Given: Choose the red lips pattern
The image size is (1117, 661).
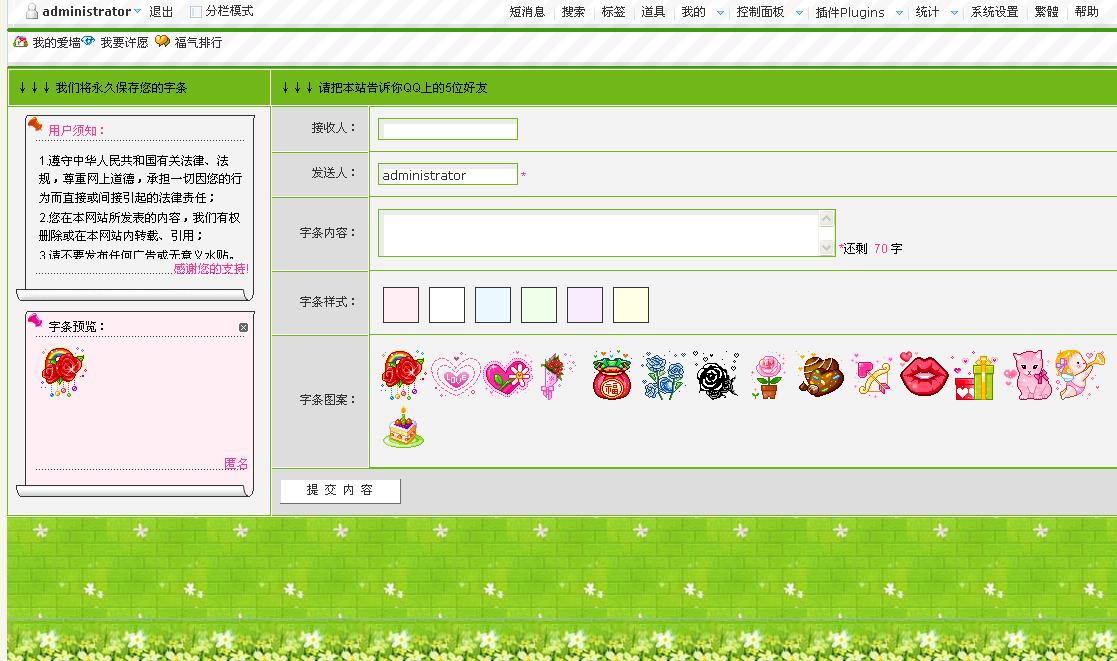Looking at the screenshot, I should click(924, 375).
